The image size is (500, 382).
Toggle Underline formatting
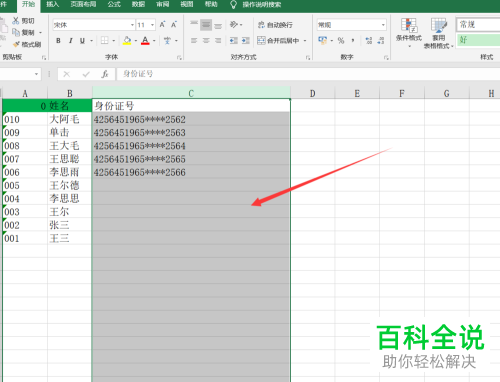(x=82, y=41)
